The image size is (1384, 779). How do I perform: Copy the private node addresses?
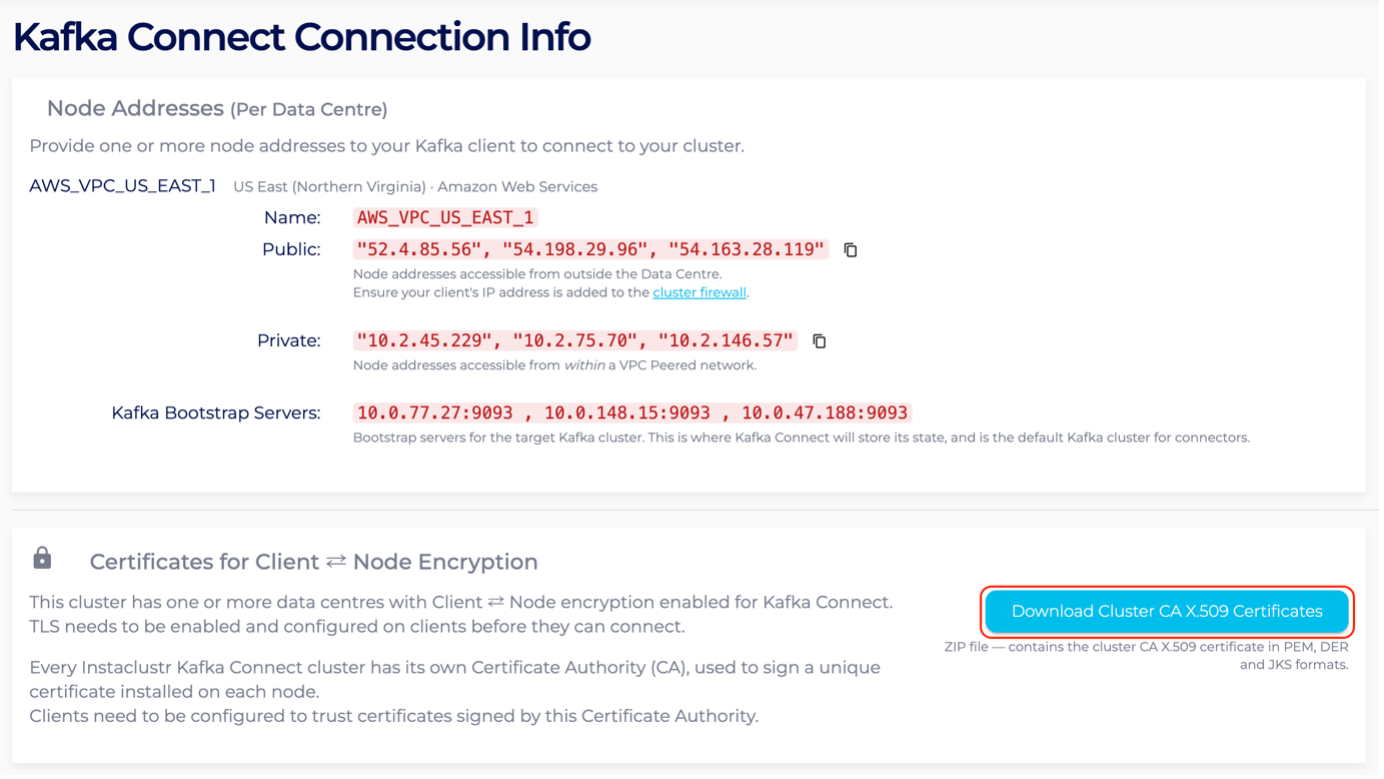click(x=822, y=341)
